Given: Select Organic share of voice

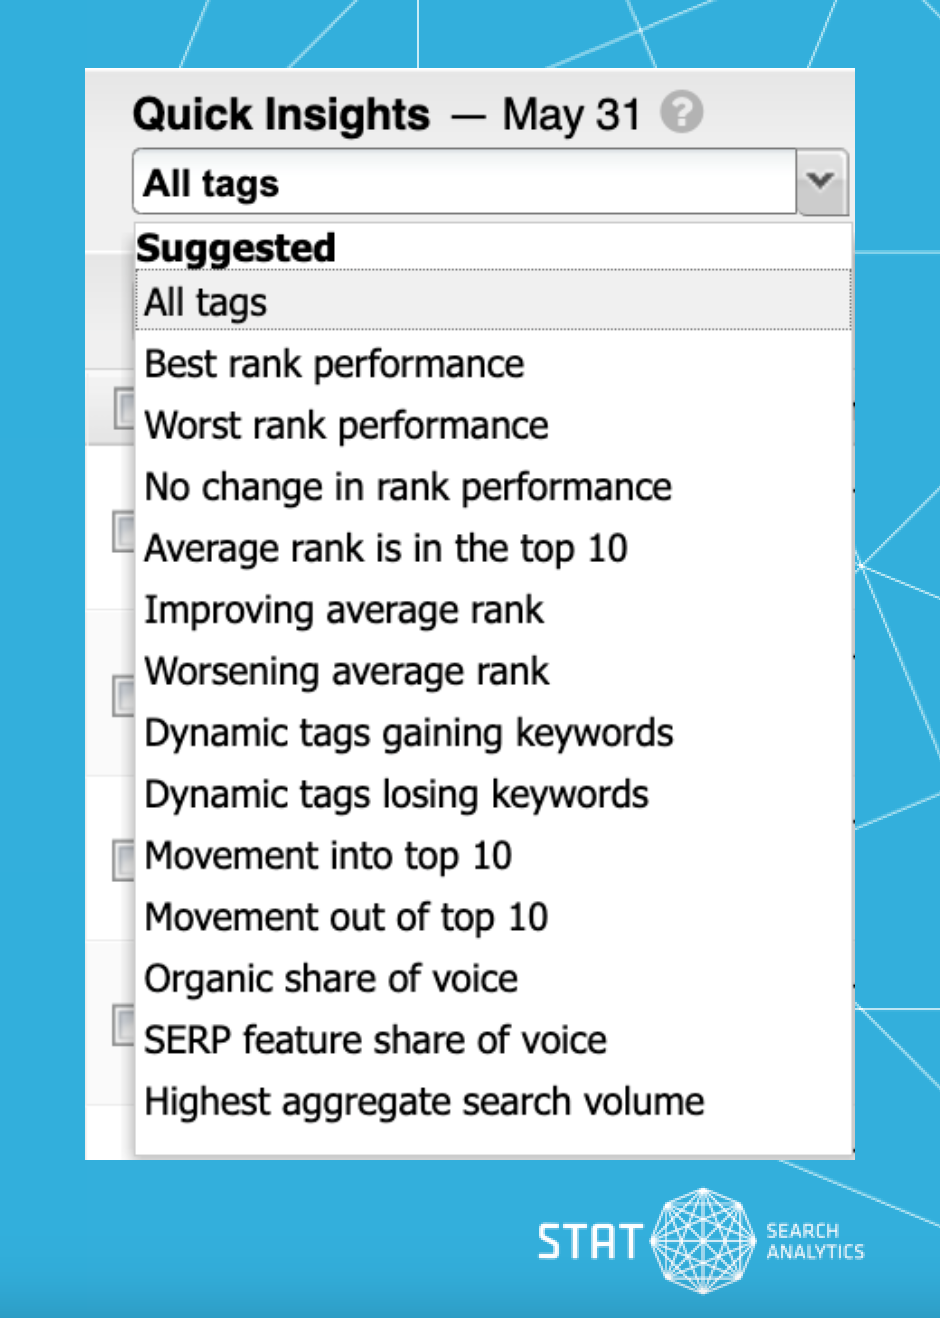Looking at the screenshot, I should 330,978.
